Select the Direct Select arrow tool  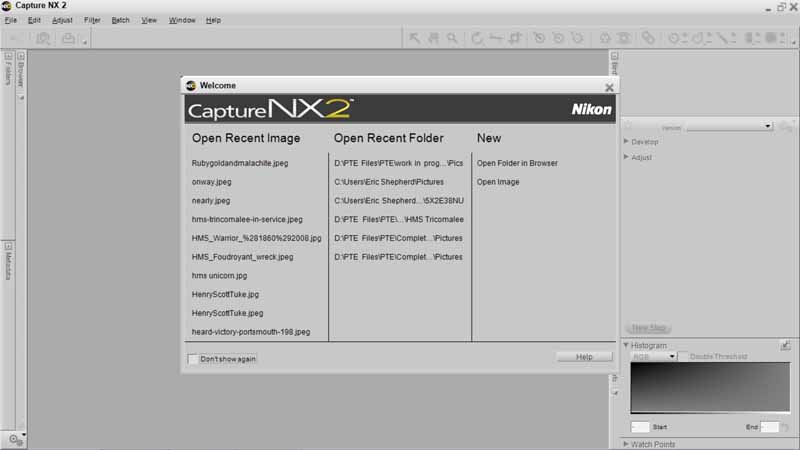tap(414, 38)
